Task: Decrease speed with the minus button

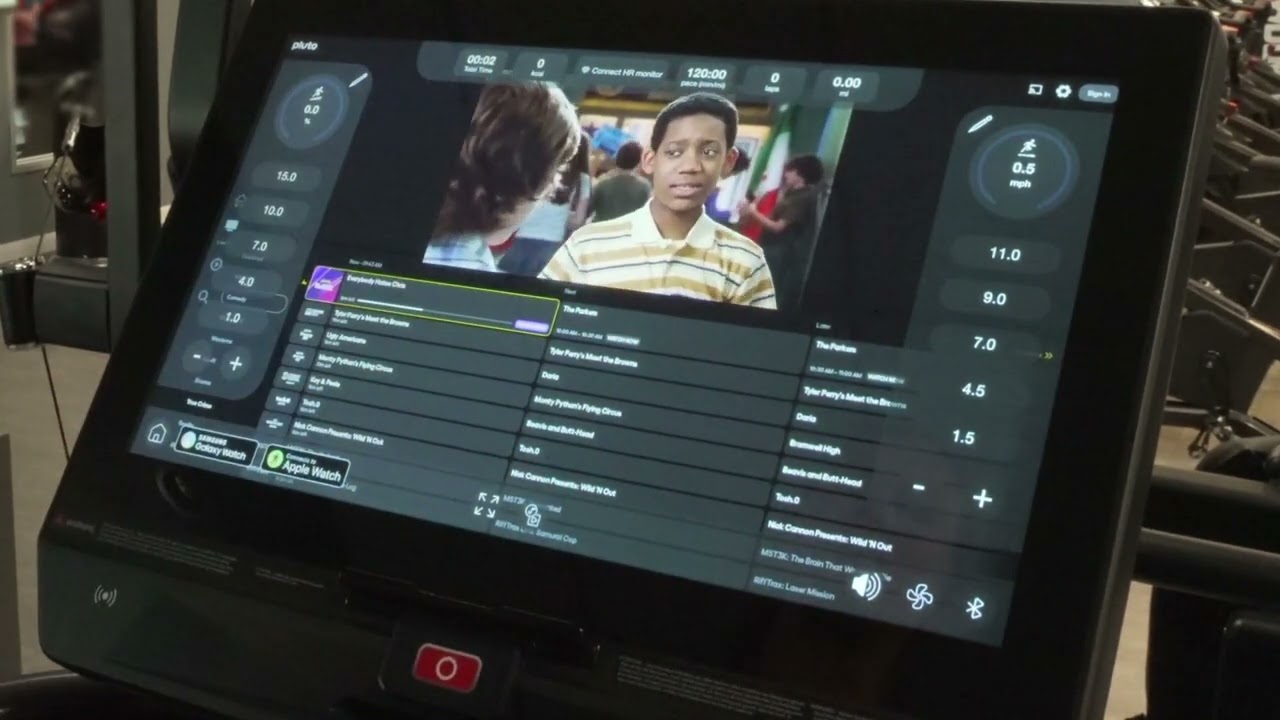Action: [x=919, y=488]
